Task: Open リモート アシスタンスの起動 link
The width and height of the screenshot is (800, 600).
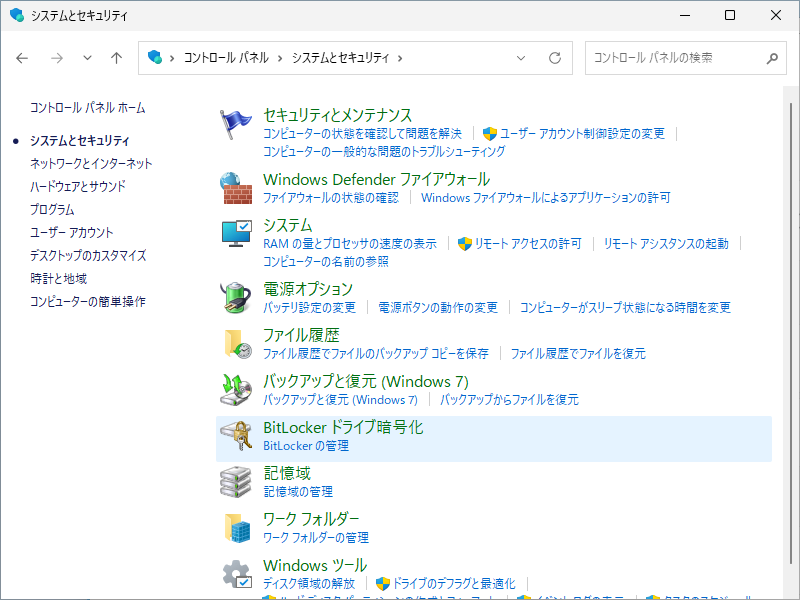Action: (x=666, y=243)
